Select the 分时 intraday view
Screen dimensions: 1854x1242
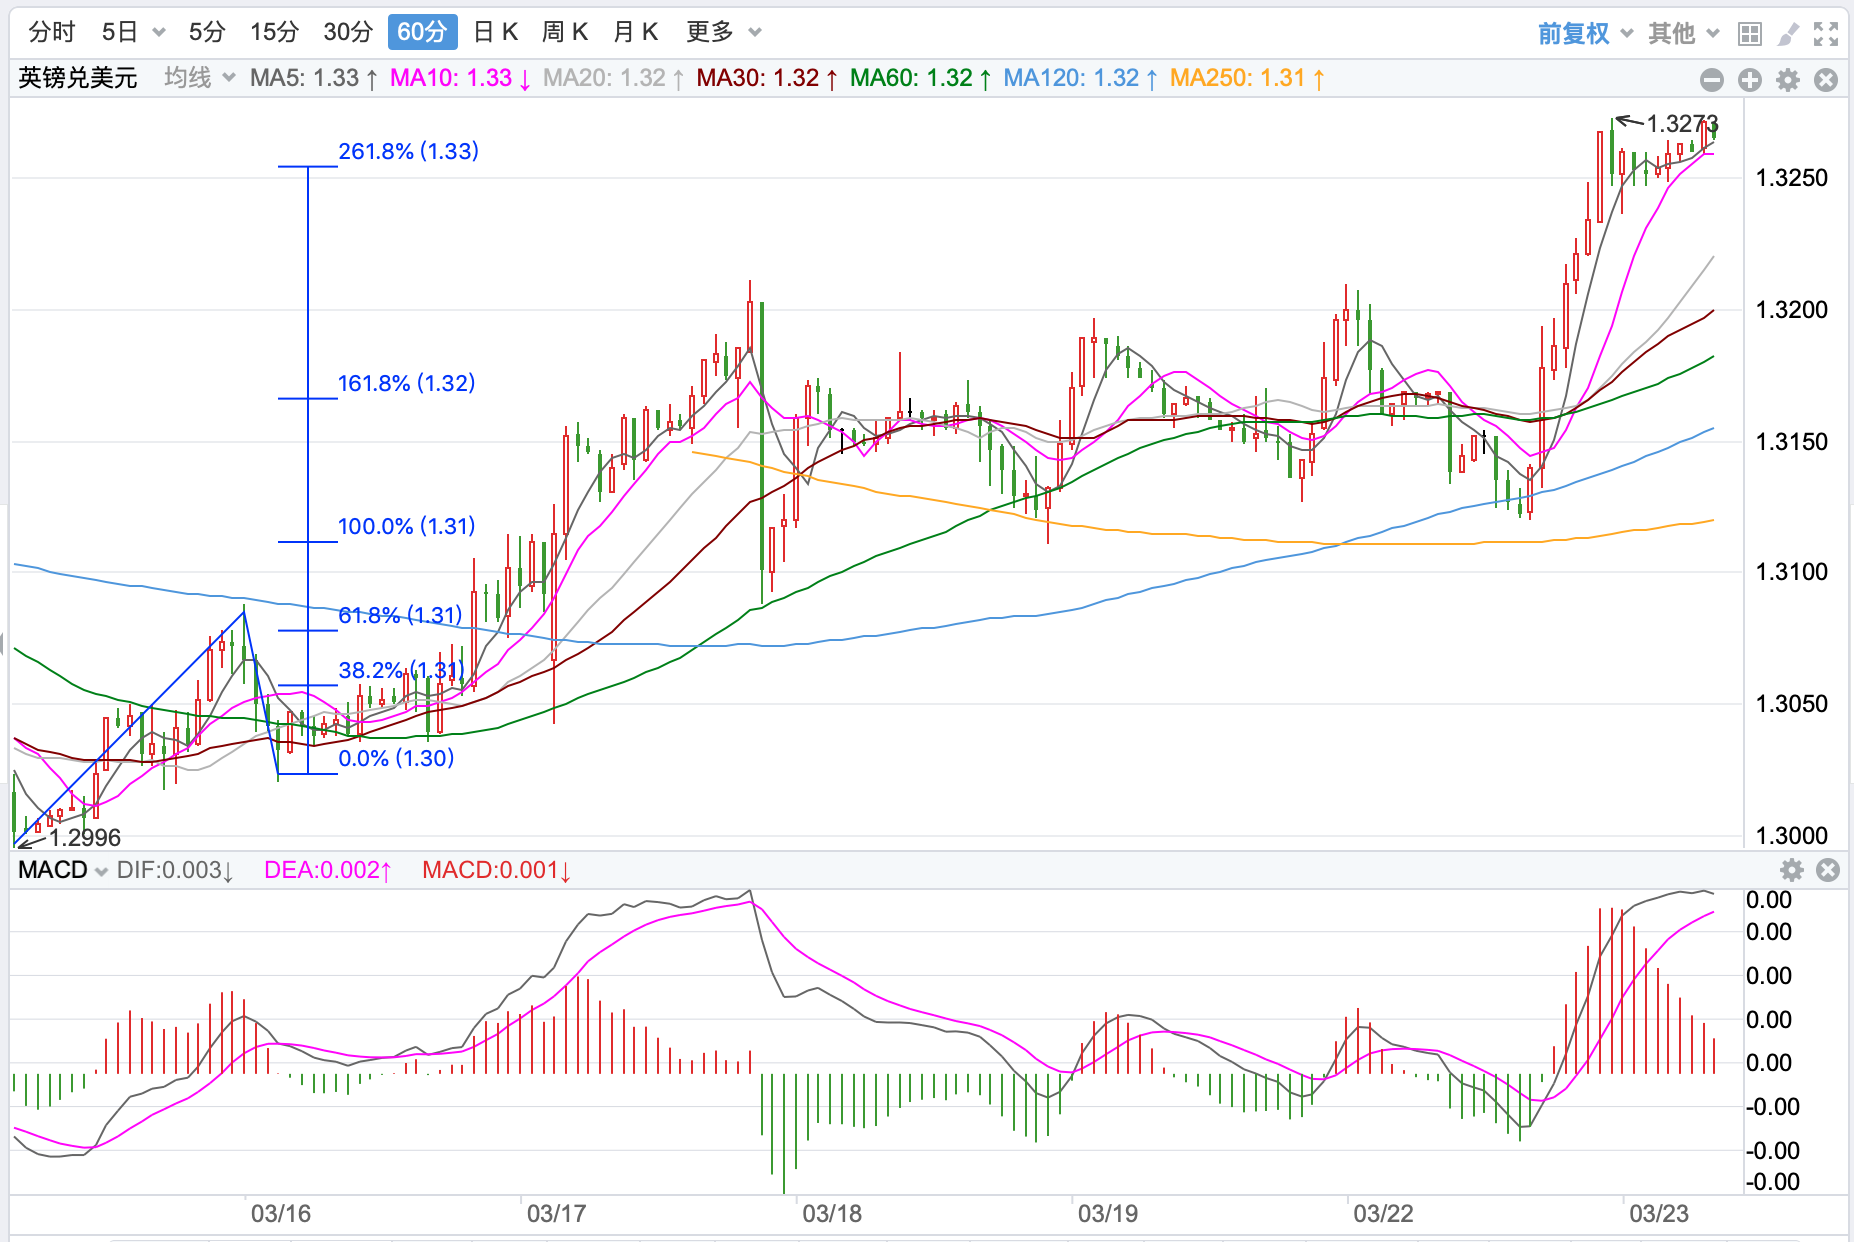pyautogui.click(x=51, y=32)
